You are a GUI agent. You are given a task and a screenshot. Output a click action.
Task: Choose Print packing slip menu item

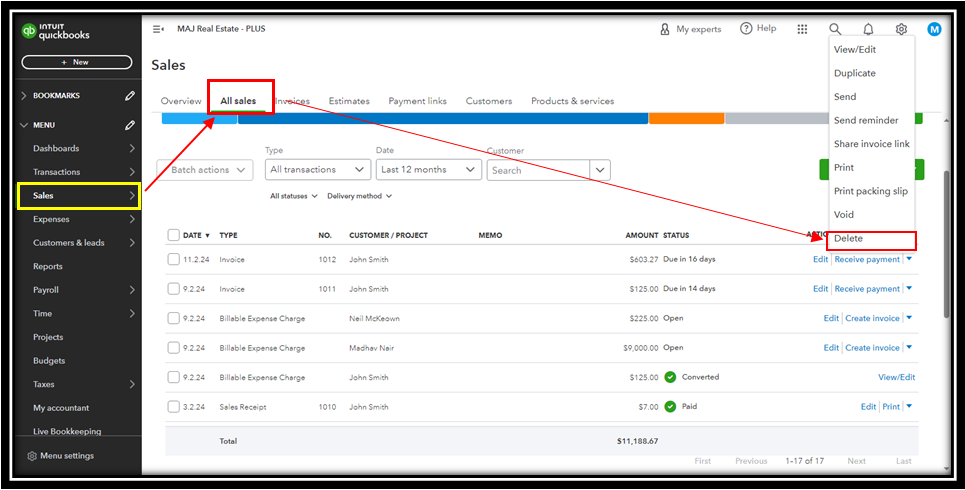pyautogui.click(x=870, y=191)
